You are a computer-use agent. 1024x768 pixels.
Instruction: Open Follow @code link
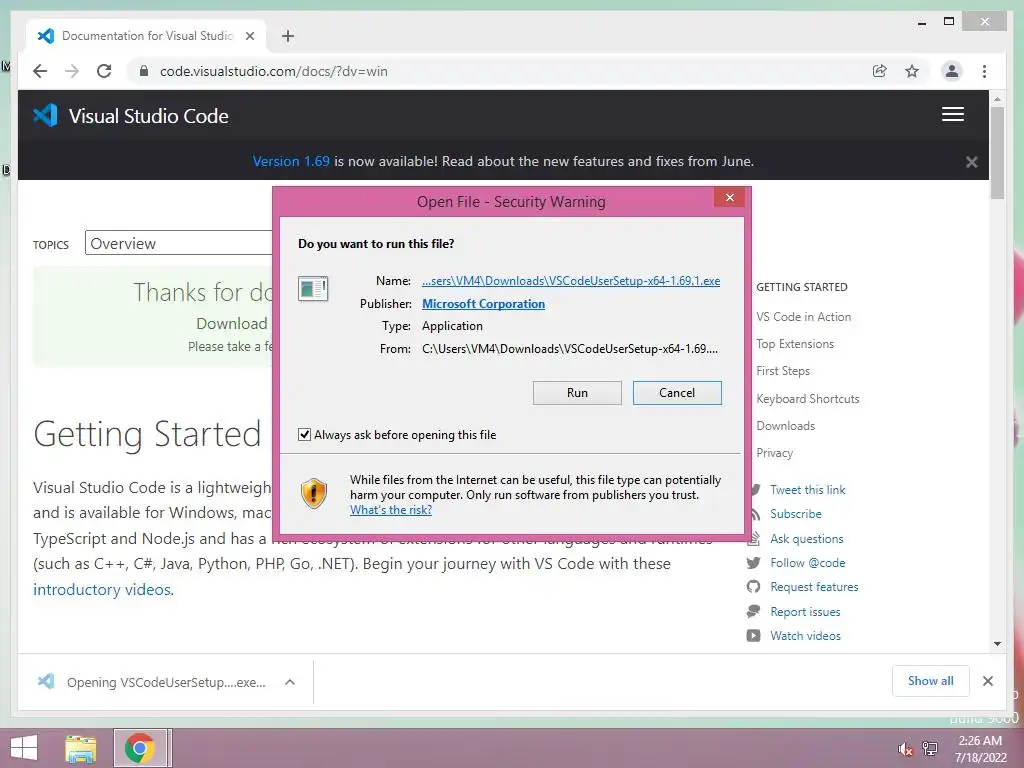pos(807,563)
